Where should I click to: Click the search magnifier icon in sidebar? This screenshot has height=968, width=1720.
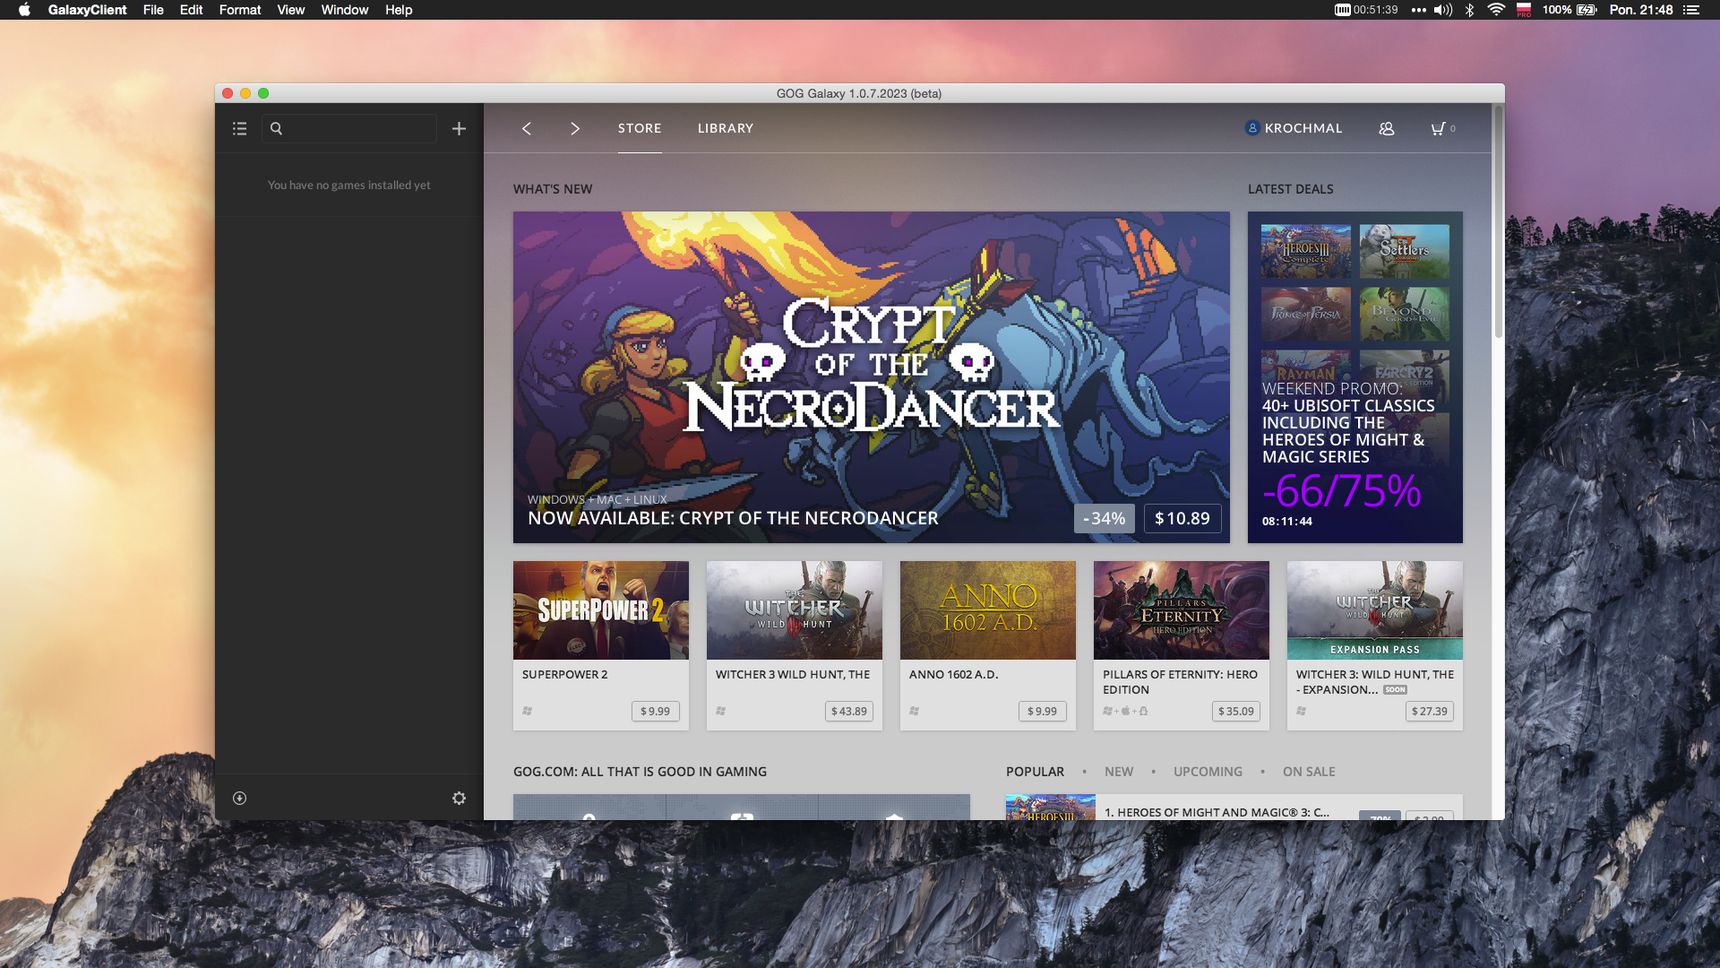[x=276, y=128]
